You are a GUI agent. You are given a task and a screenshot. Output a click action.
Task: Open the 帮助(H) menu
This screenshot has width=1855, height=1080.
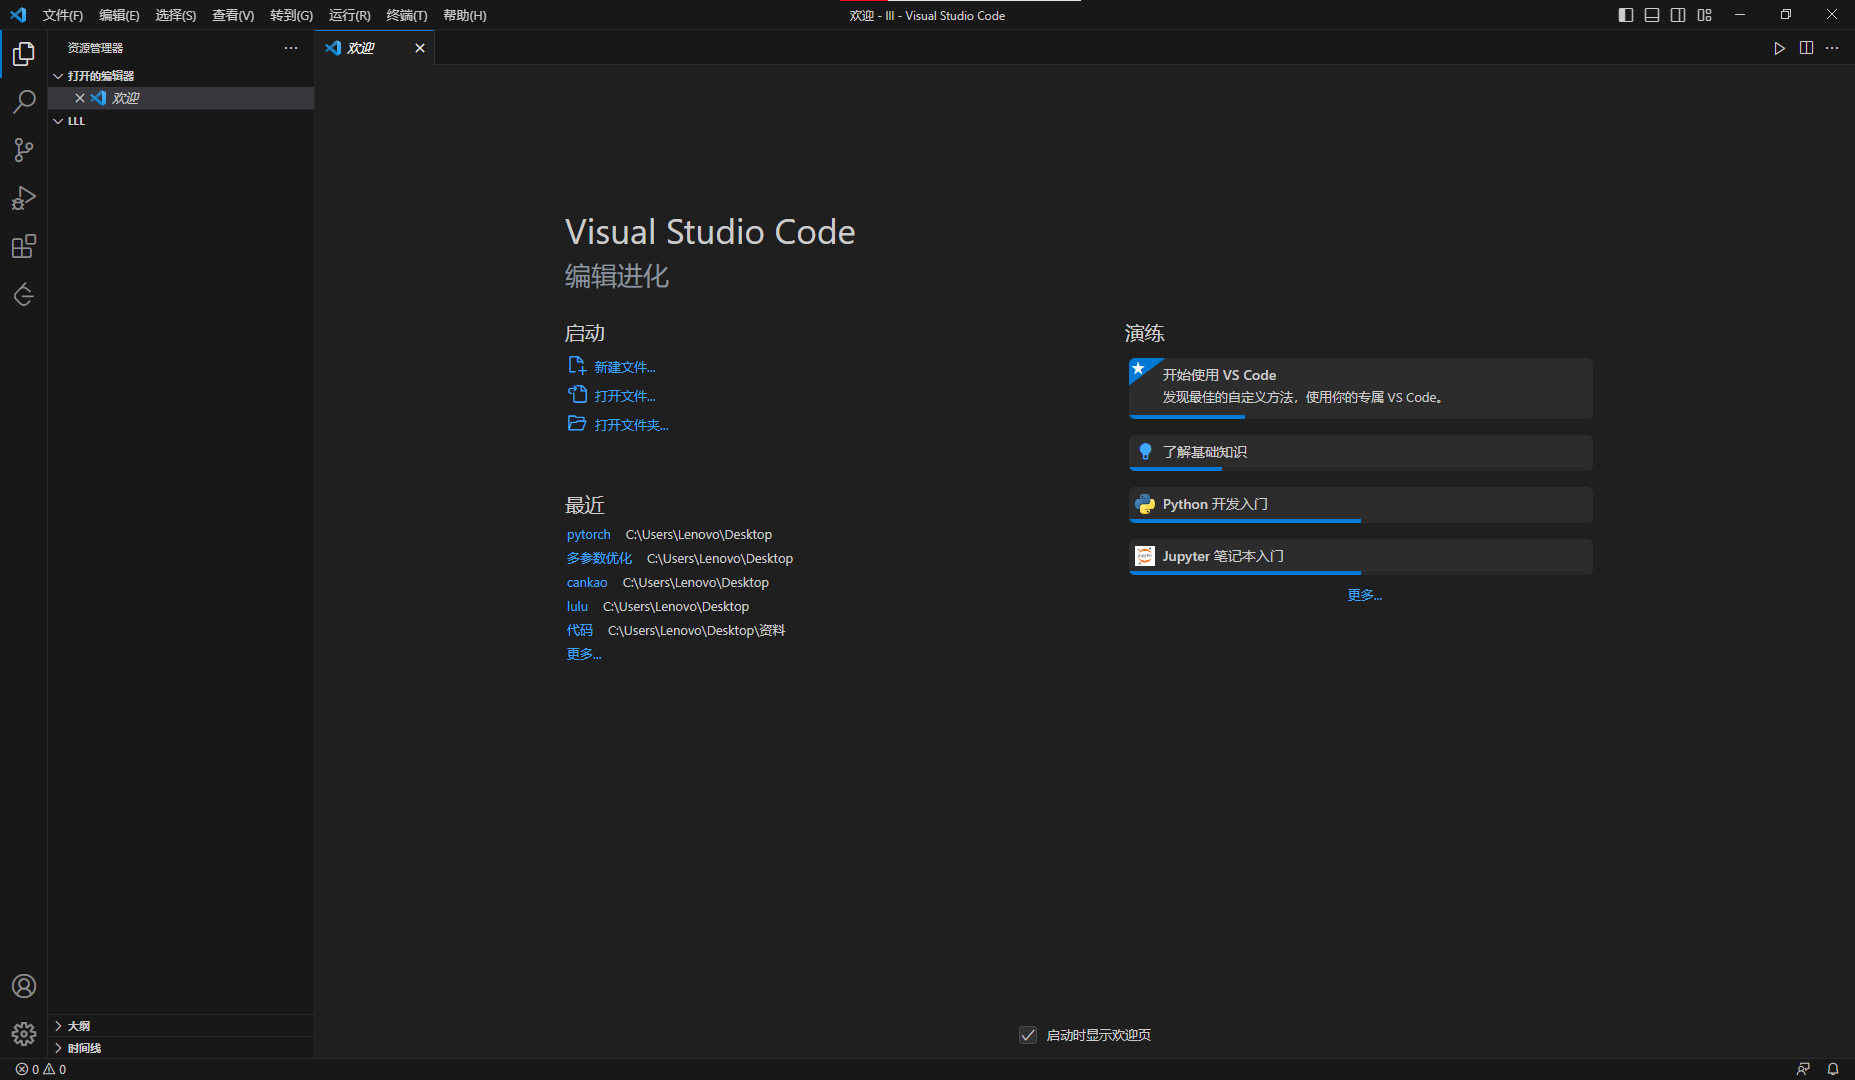coord(465,15)
